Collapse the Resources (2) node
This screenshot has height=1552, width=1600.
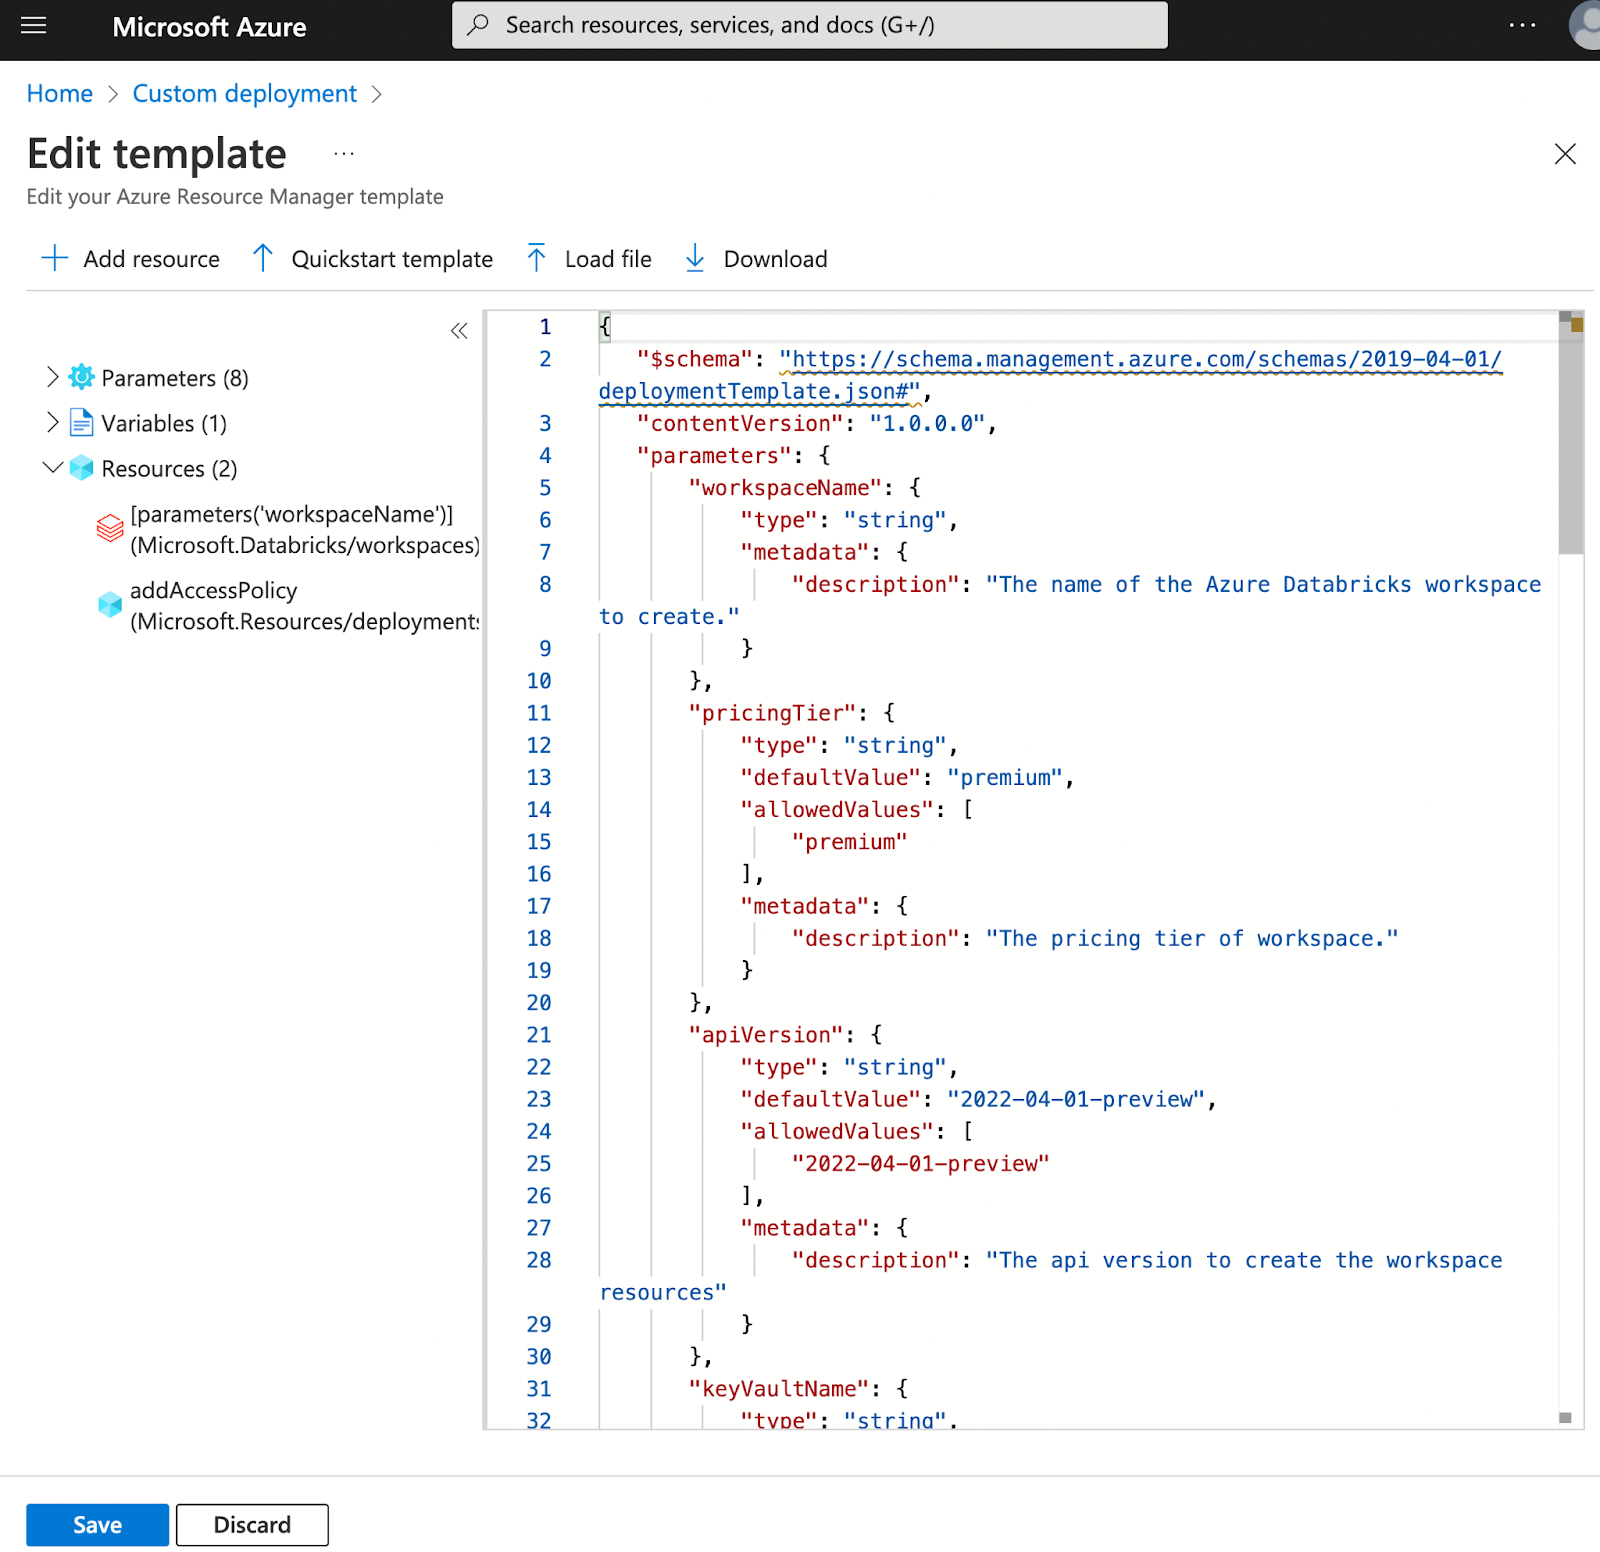click(x=53, y=468)
